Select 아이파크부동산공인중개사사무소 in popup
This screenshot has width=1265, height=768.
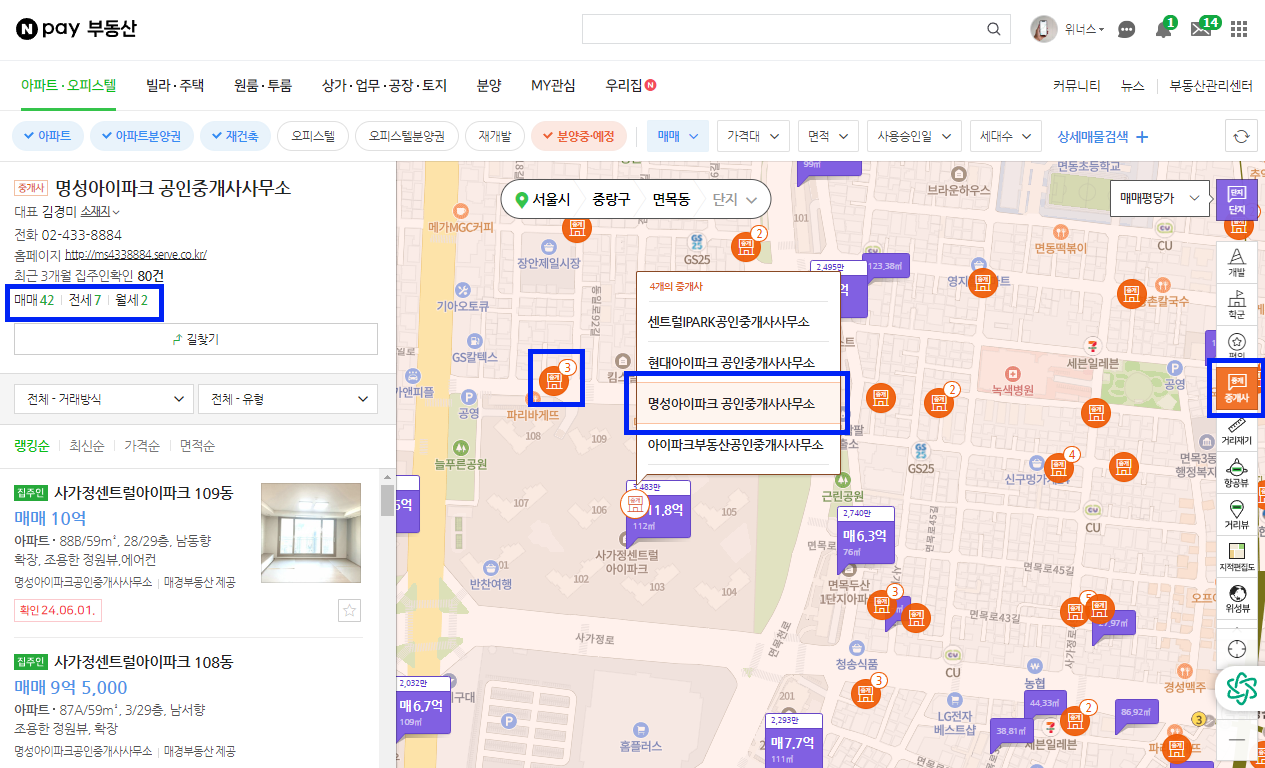[x=738, y=445]
